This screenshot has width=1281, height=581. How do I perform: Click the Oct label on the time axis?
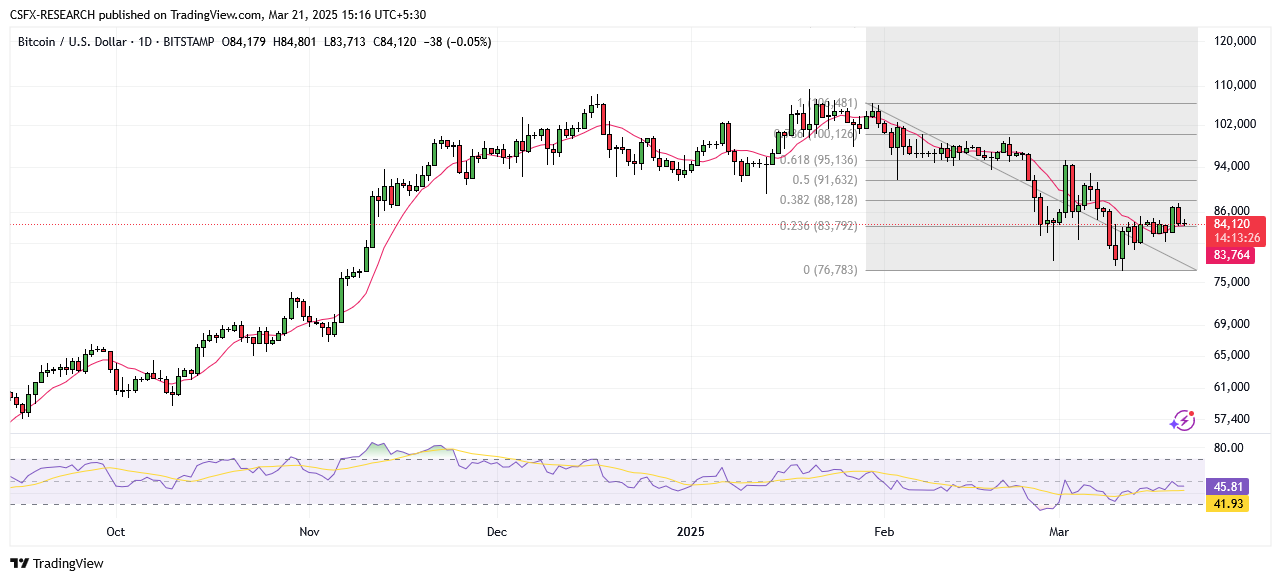point(116,533)
